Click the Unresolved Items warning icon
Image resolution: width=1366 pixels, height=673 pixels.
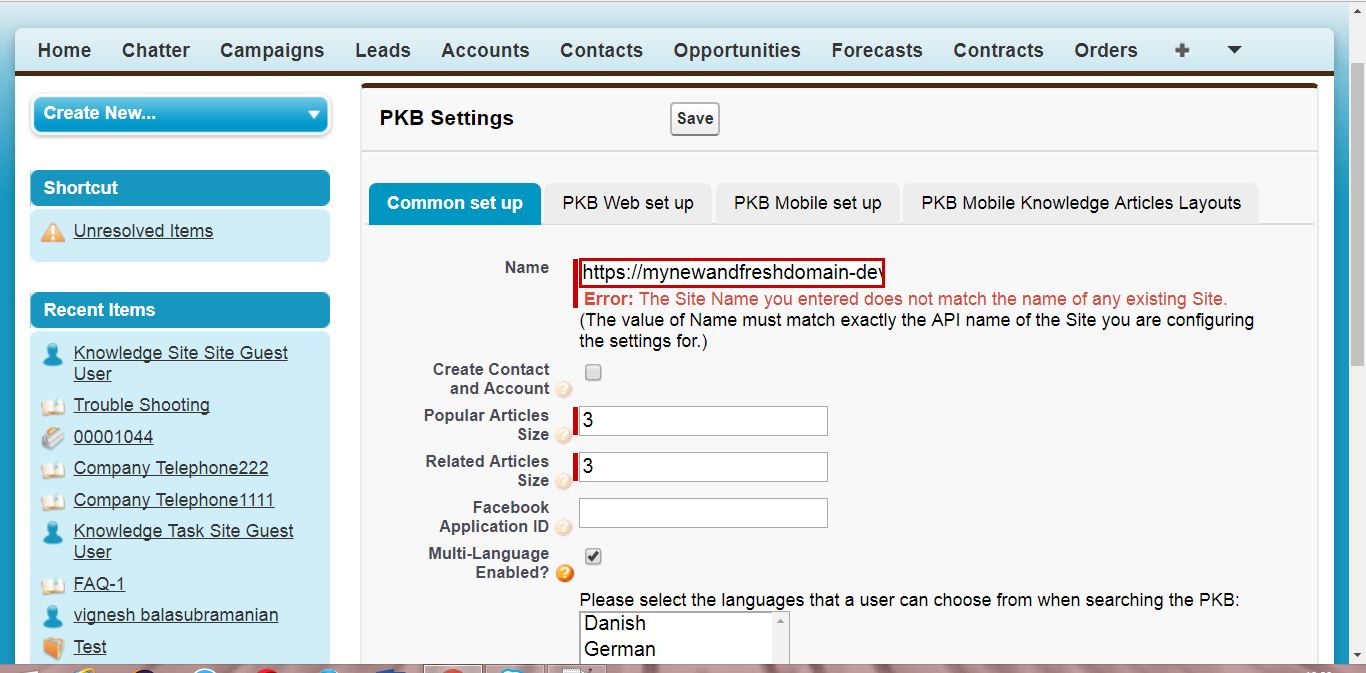pos(53,232)
